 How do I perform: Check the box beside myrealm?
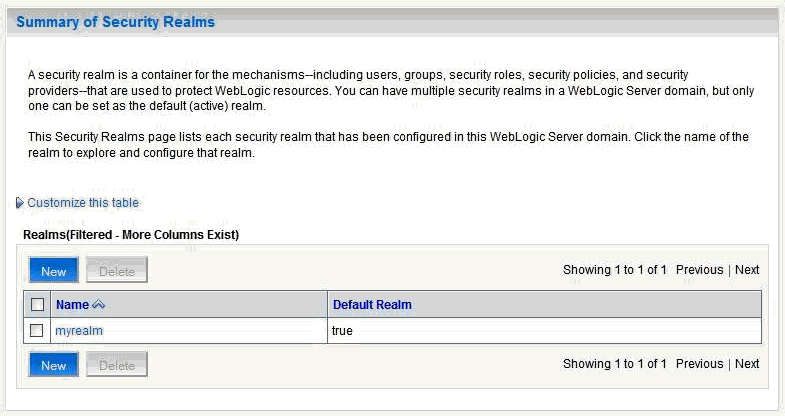(x=37, y=331)
